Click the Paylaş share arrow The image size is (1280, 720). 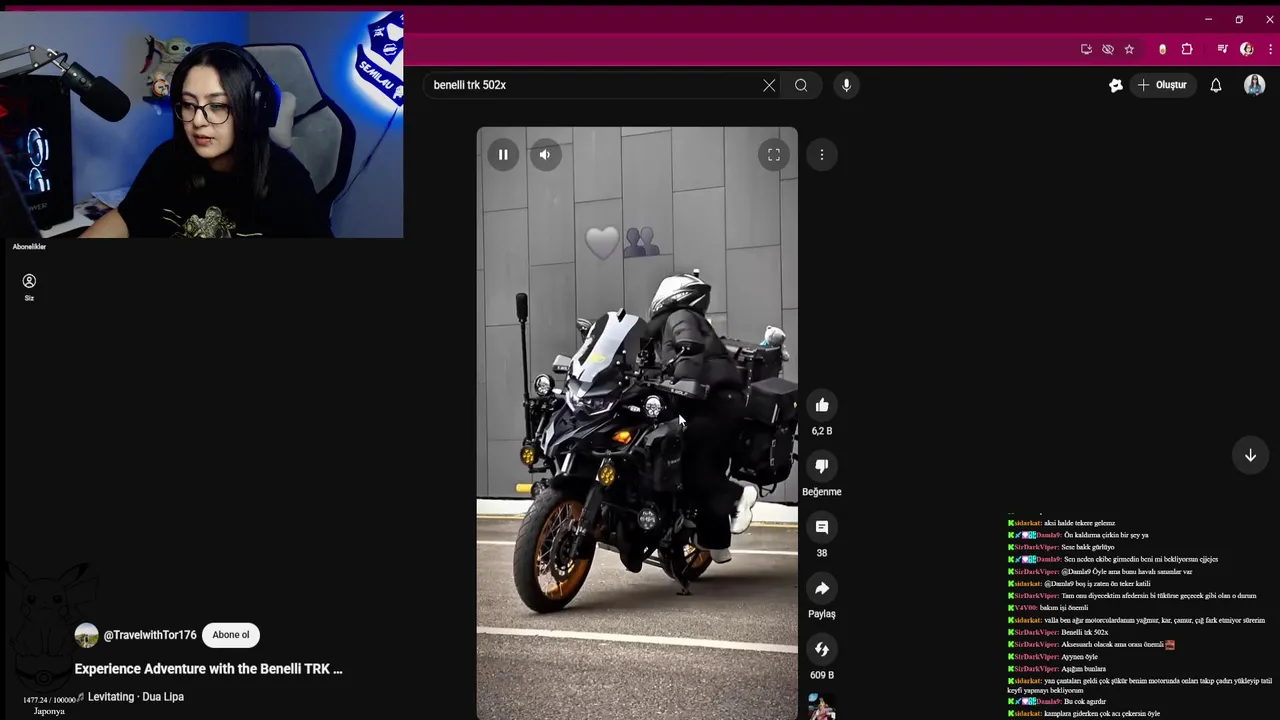click(x=822, y=588)
